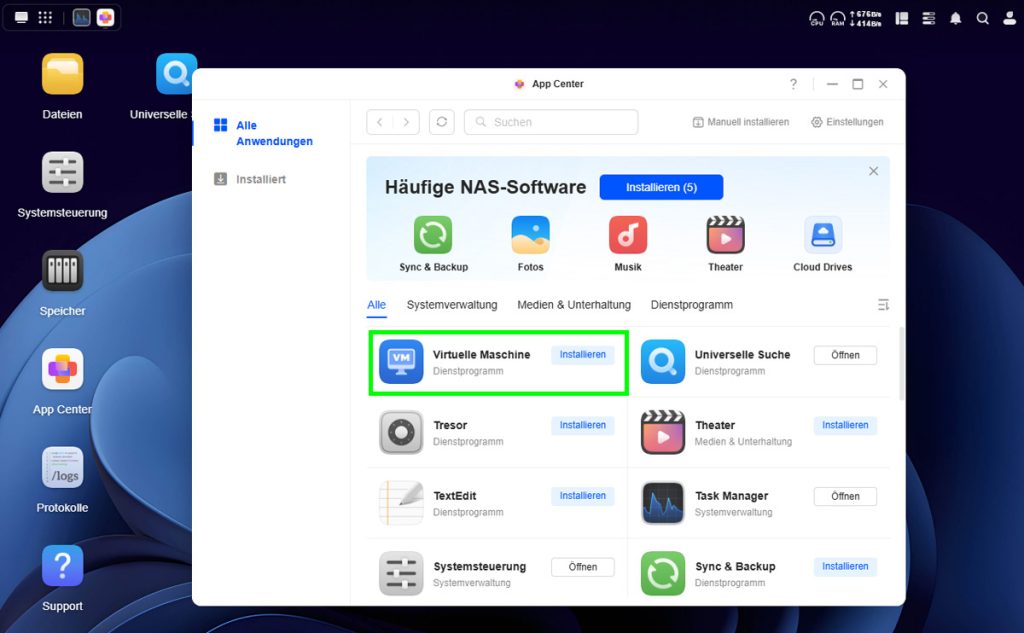This screenshot has height=633, width=1024.
Task: Select Installiert in the sidebar
Action: click(x=260, y=179)
